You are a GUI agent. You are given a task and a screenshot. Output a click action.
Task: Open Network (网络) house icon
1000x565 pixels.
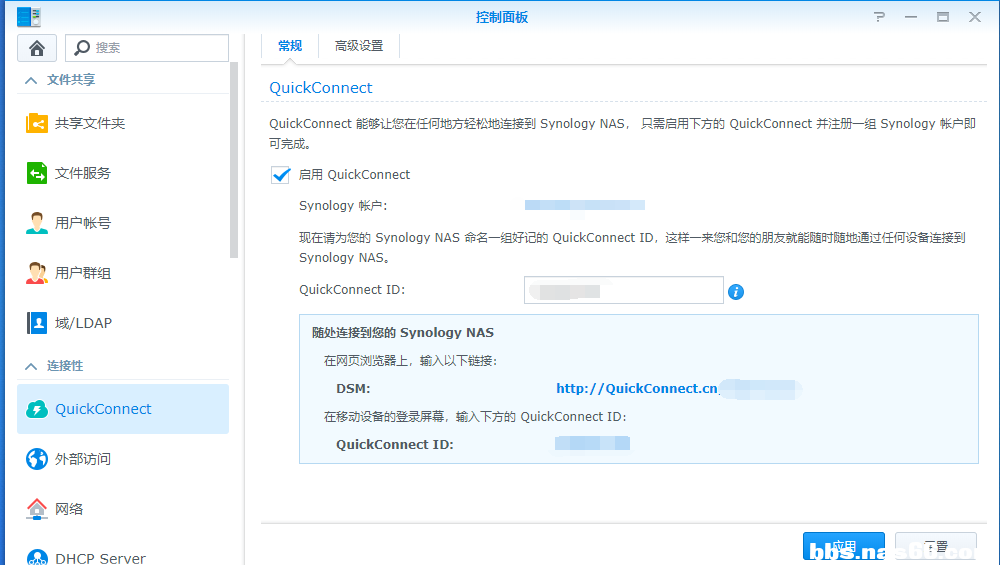[37, 509]
